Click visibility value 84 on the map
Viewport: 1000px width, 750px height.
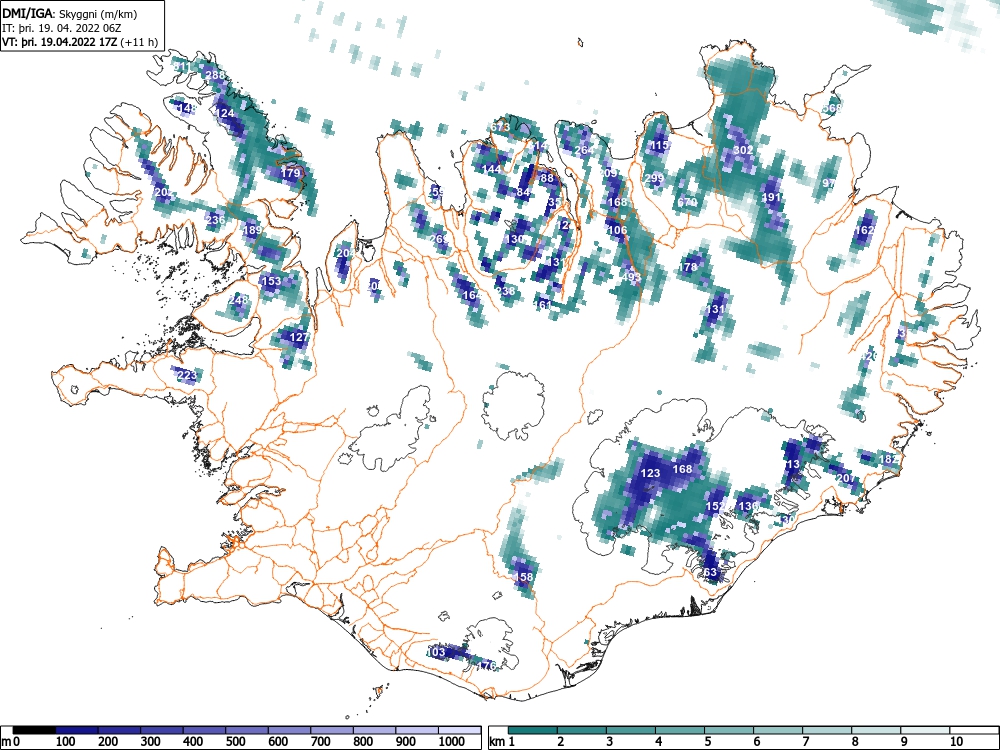tap(523, 192)
